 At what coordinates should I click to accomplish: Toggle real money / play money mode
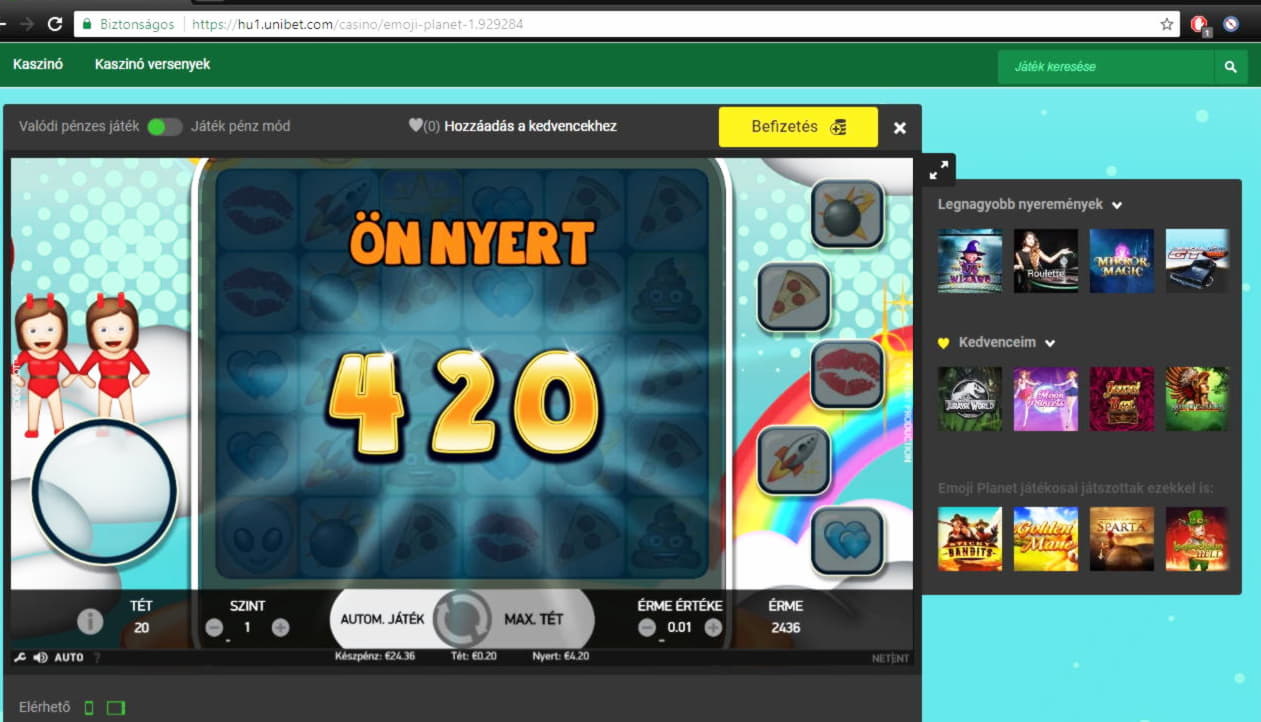[164, 127]
